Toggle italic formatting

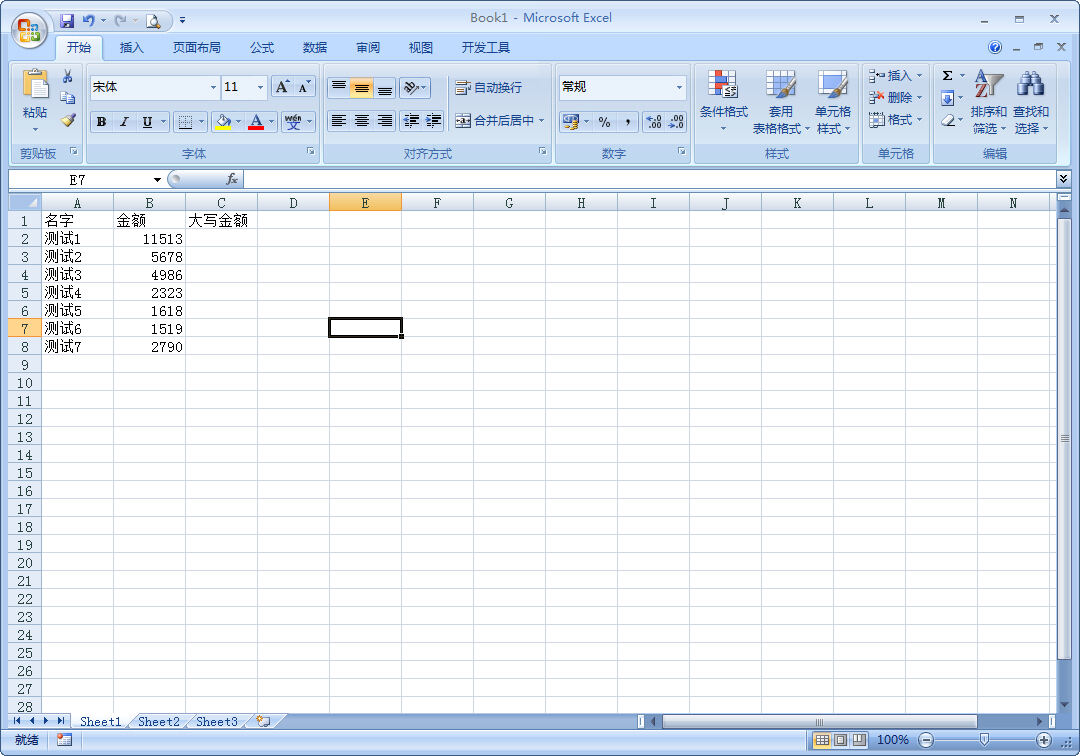pos(124,122)
